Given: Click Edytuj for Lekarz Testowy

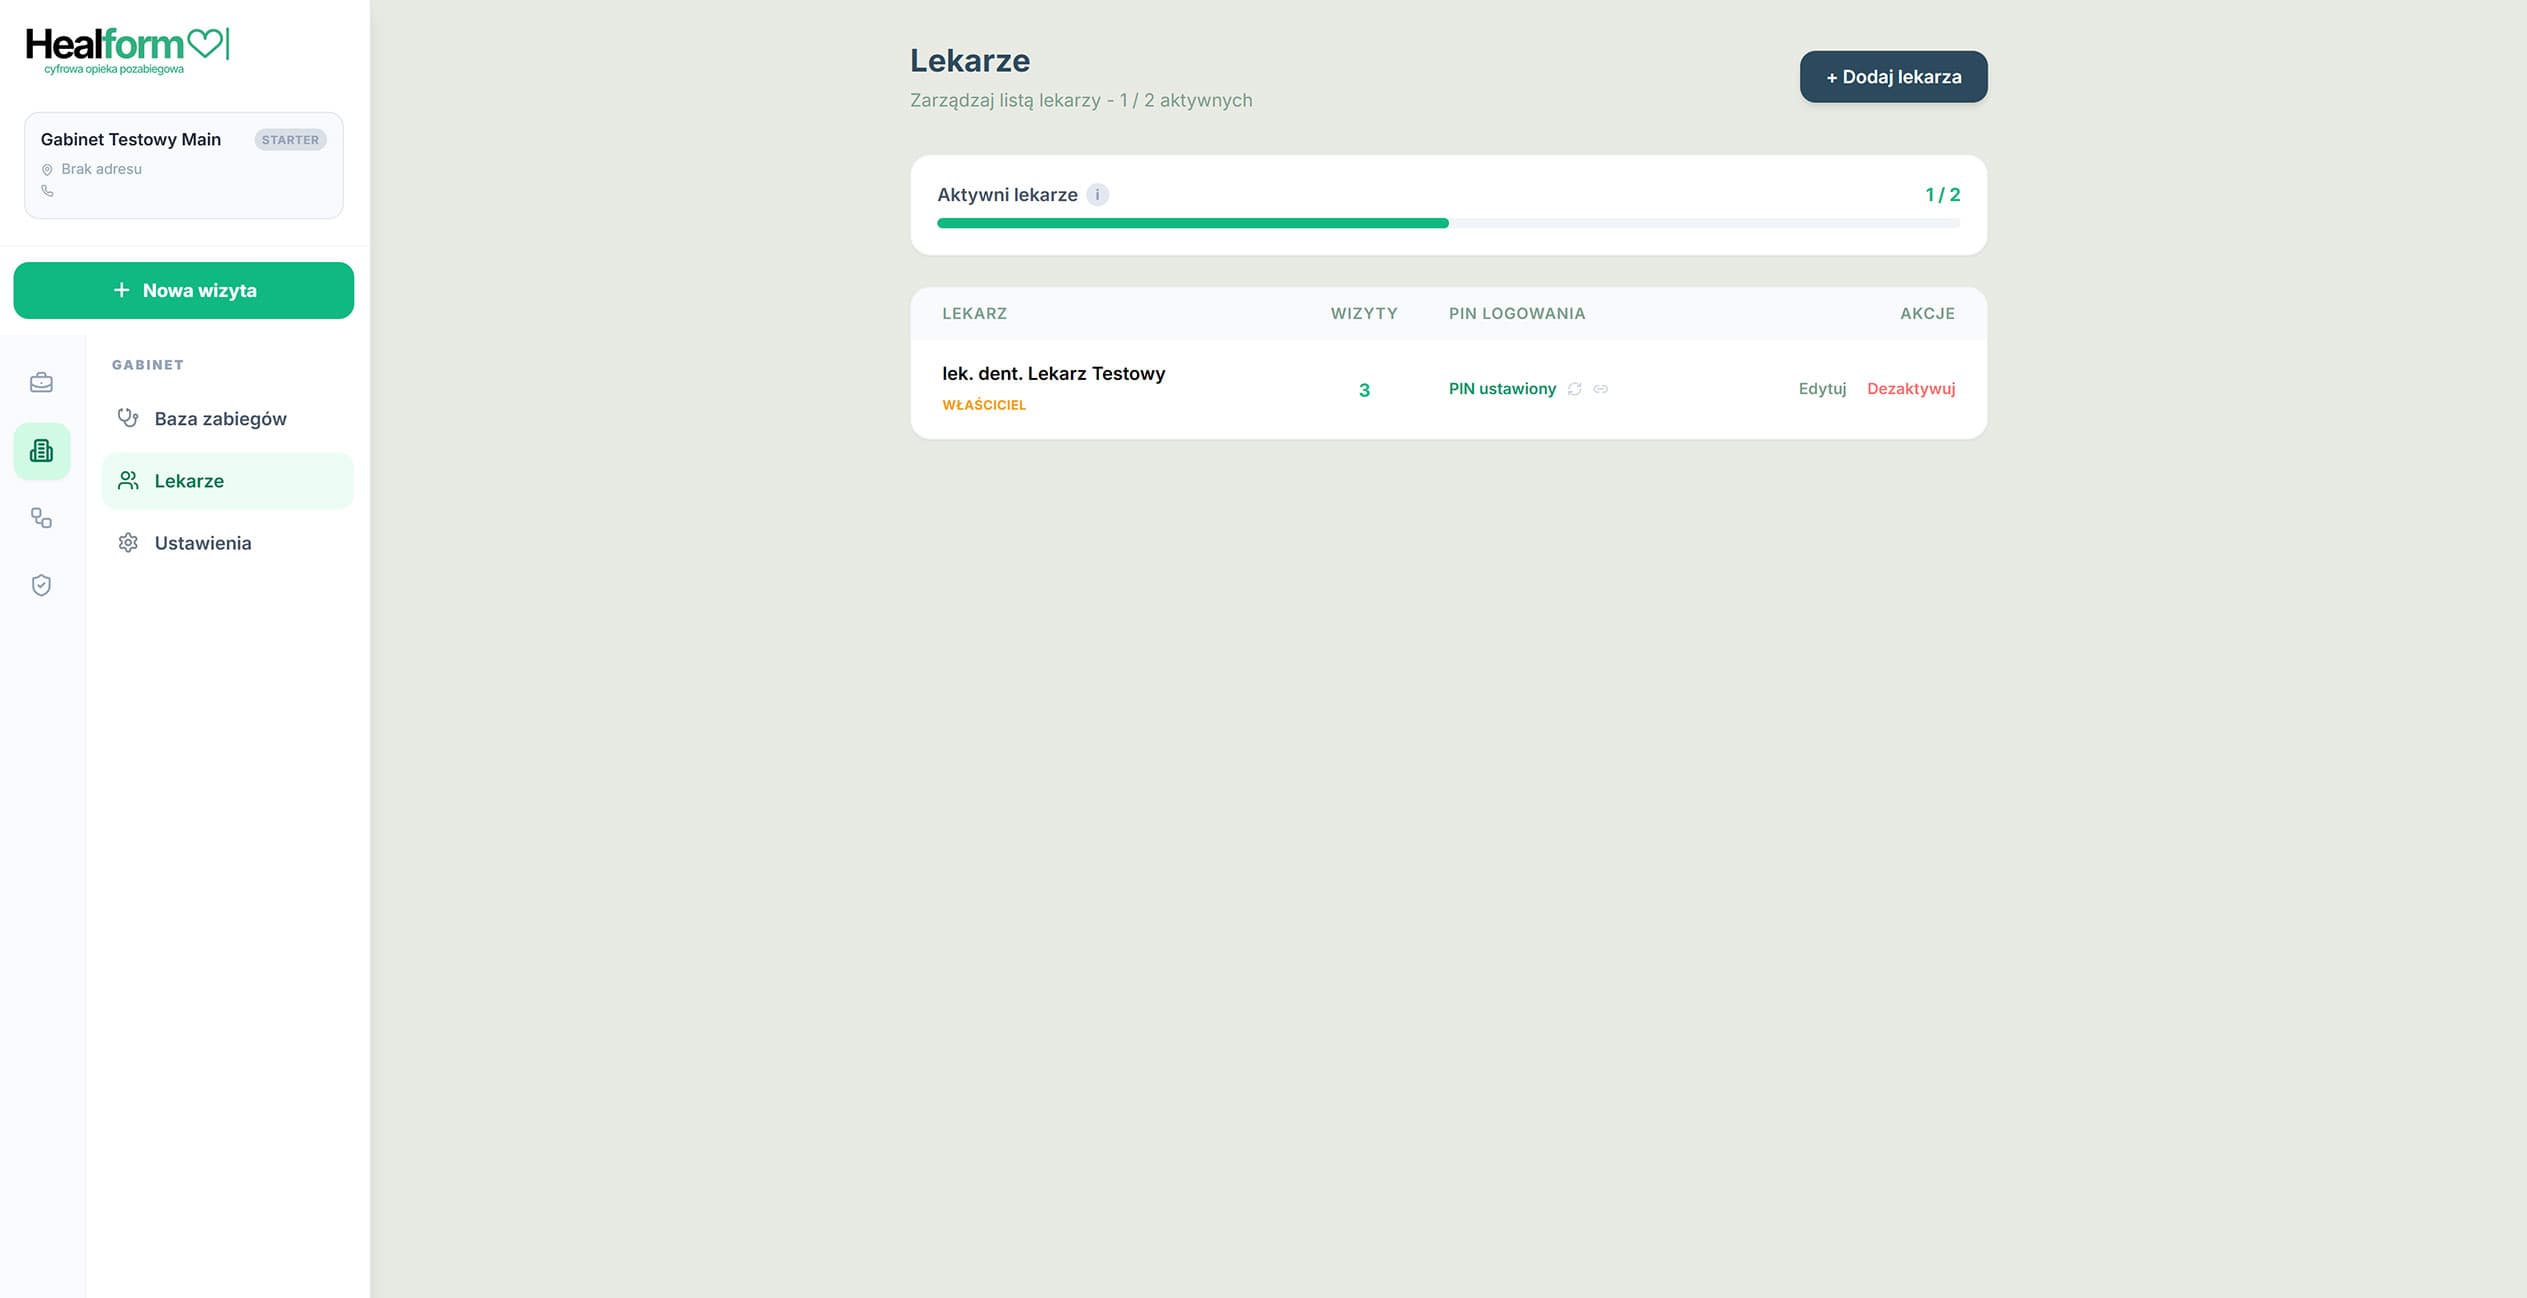Looking at the screenshot, I should (1822, 389).
